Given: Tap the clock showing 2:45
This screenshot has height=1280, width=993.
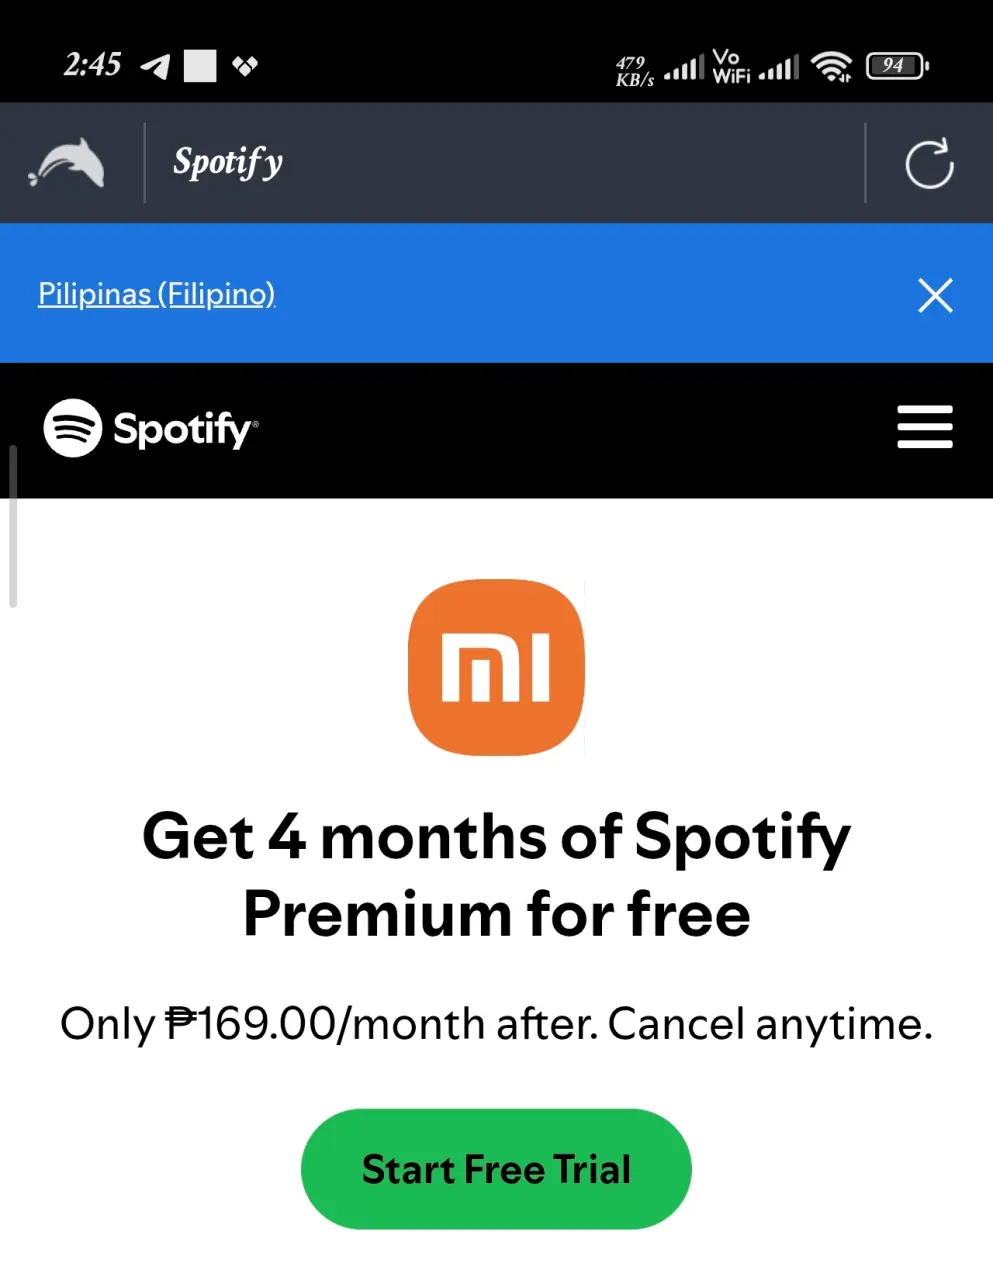Looking at the screenshot, I should coord(92,65).
